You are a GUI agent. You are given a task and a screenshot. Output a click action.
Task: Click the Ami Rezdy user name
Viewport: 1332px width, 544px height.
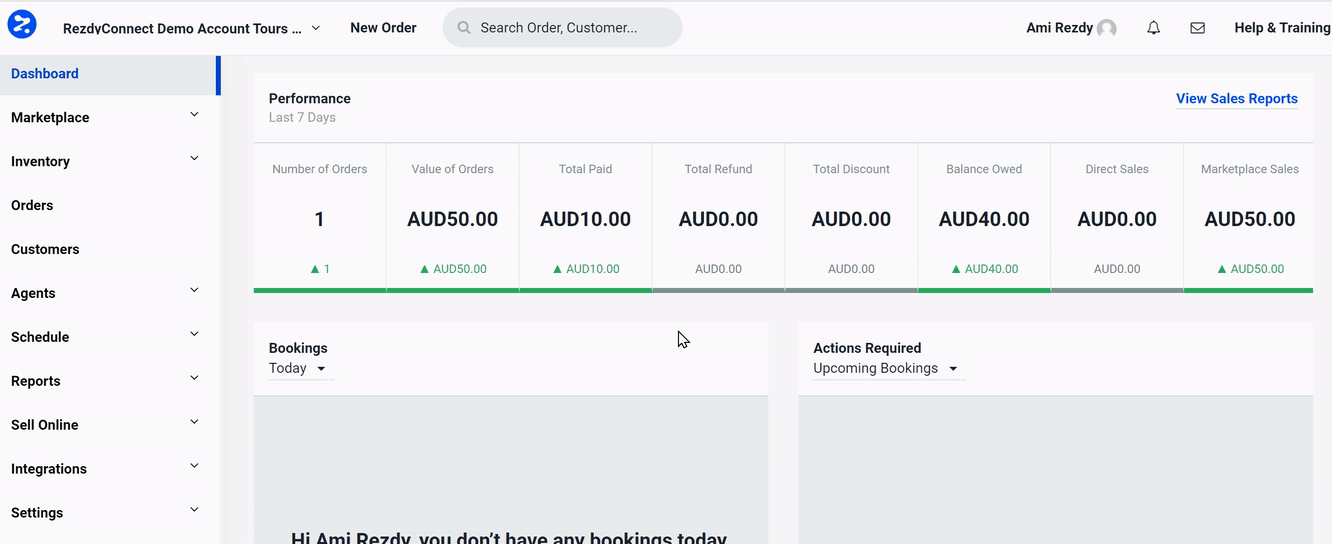[x=1059, y=28]
